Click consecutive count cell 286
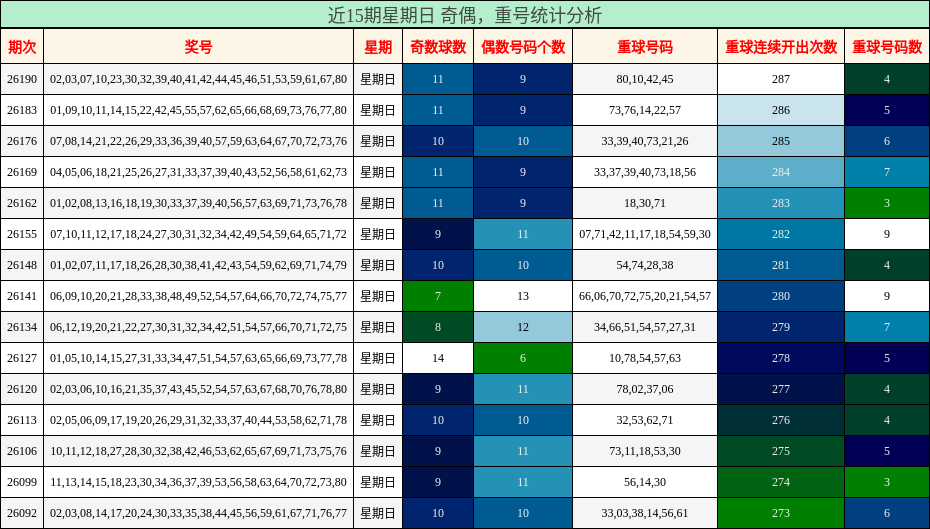Screen dimensions: 930x529 (x=781, y=110)
